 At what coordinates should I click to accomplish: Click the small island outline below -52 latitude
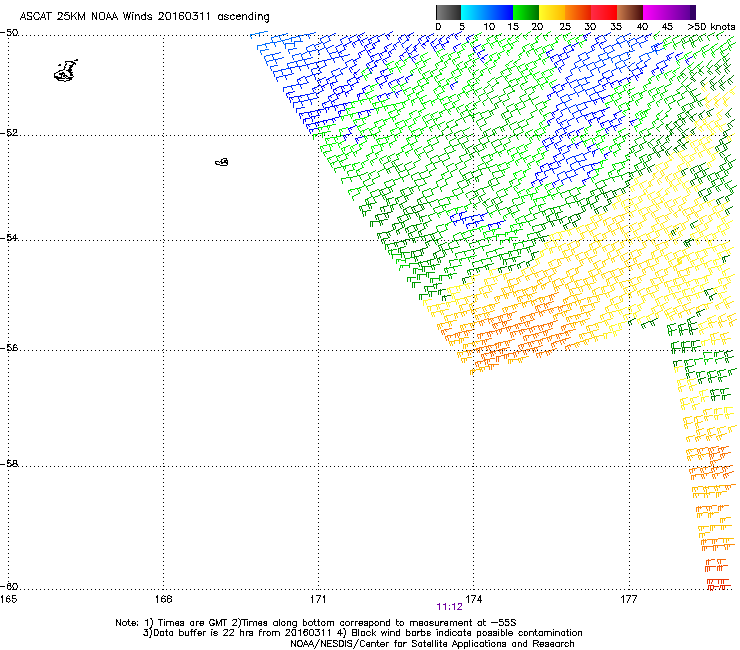[x=222, y=162]
